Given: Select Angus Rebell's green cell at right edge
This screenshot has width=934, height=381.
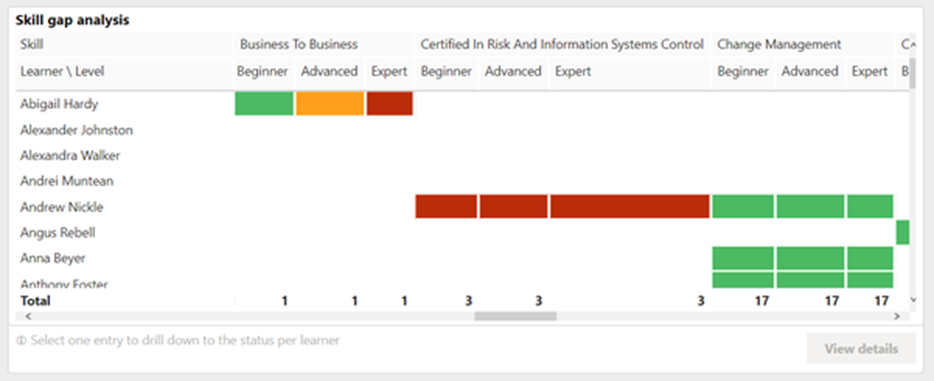Looking at the screenshot, I should (902, 232).
